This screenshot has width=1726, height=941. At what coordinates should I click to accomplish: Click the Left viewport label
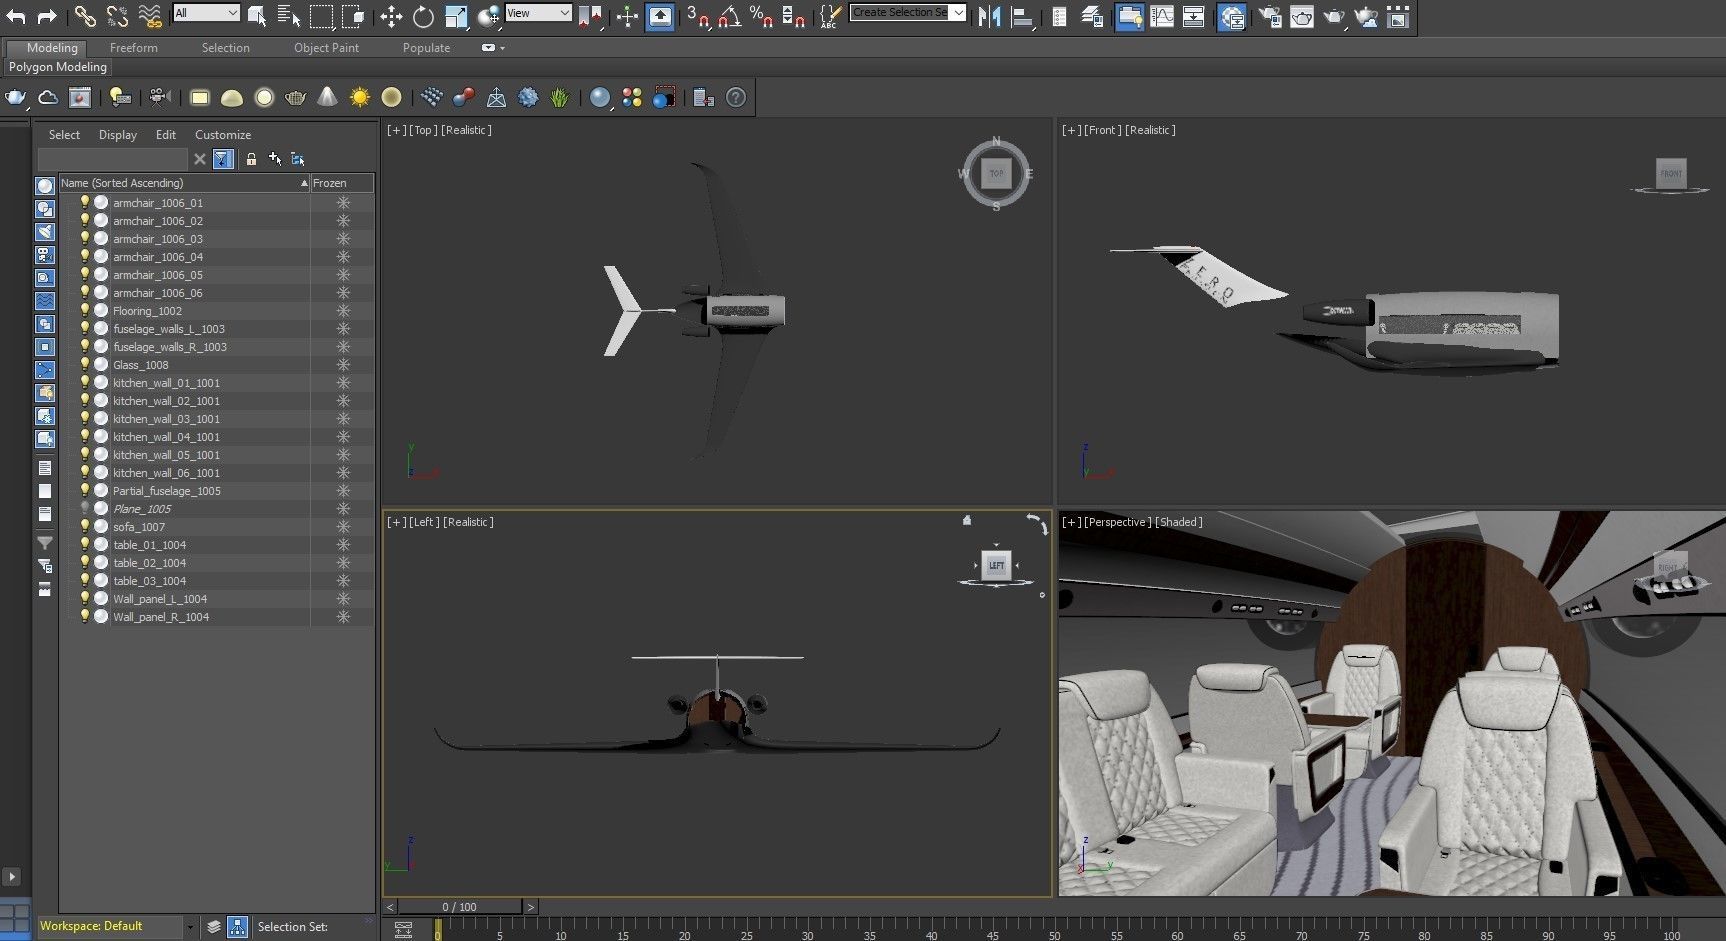pos(424,522)
